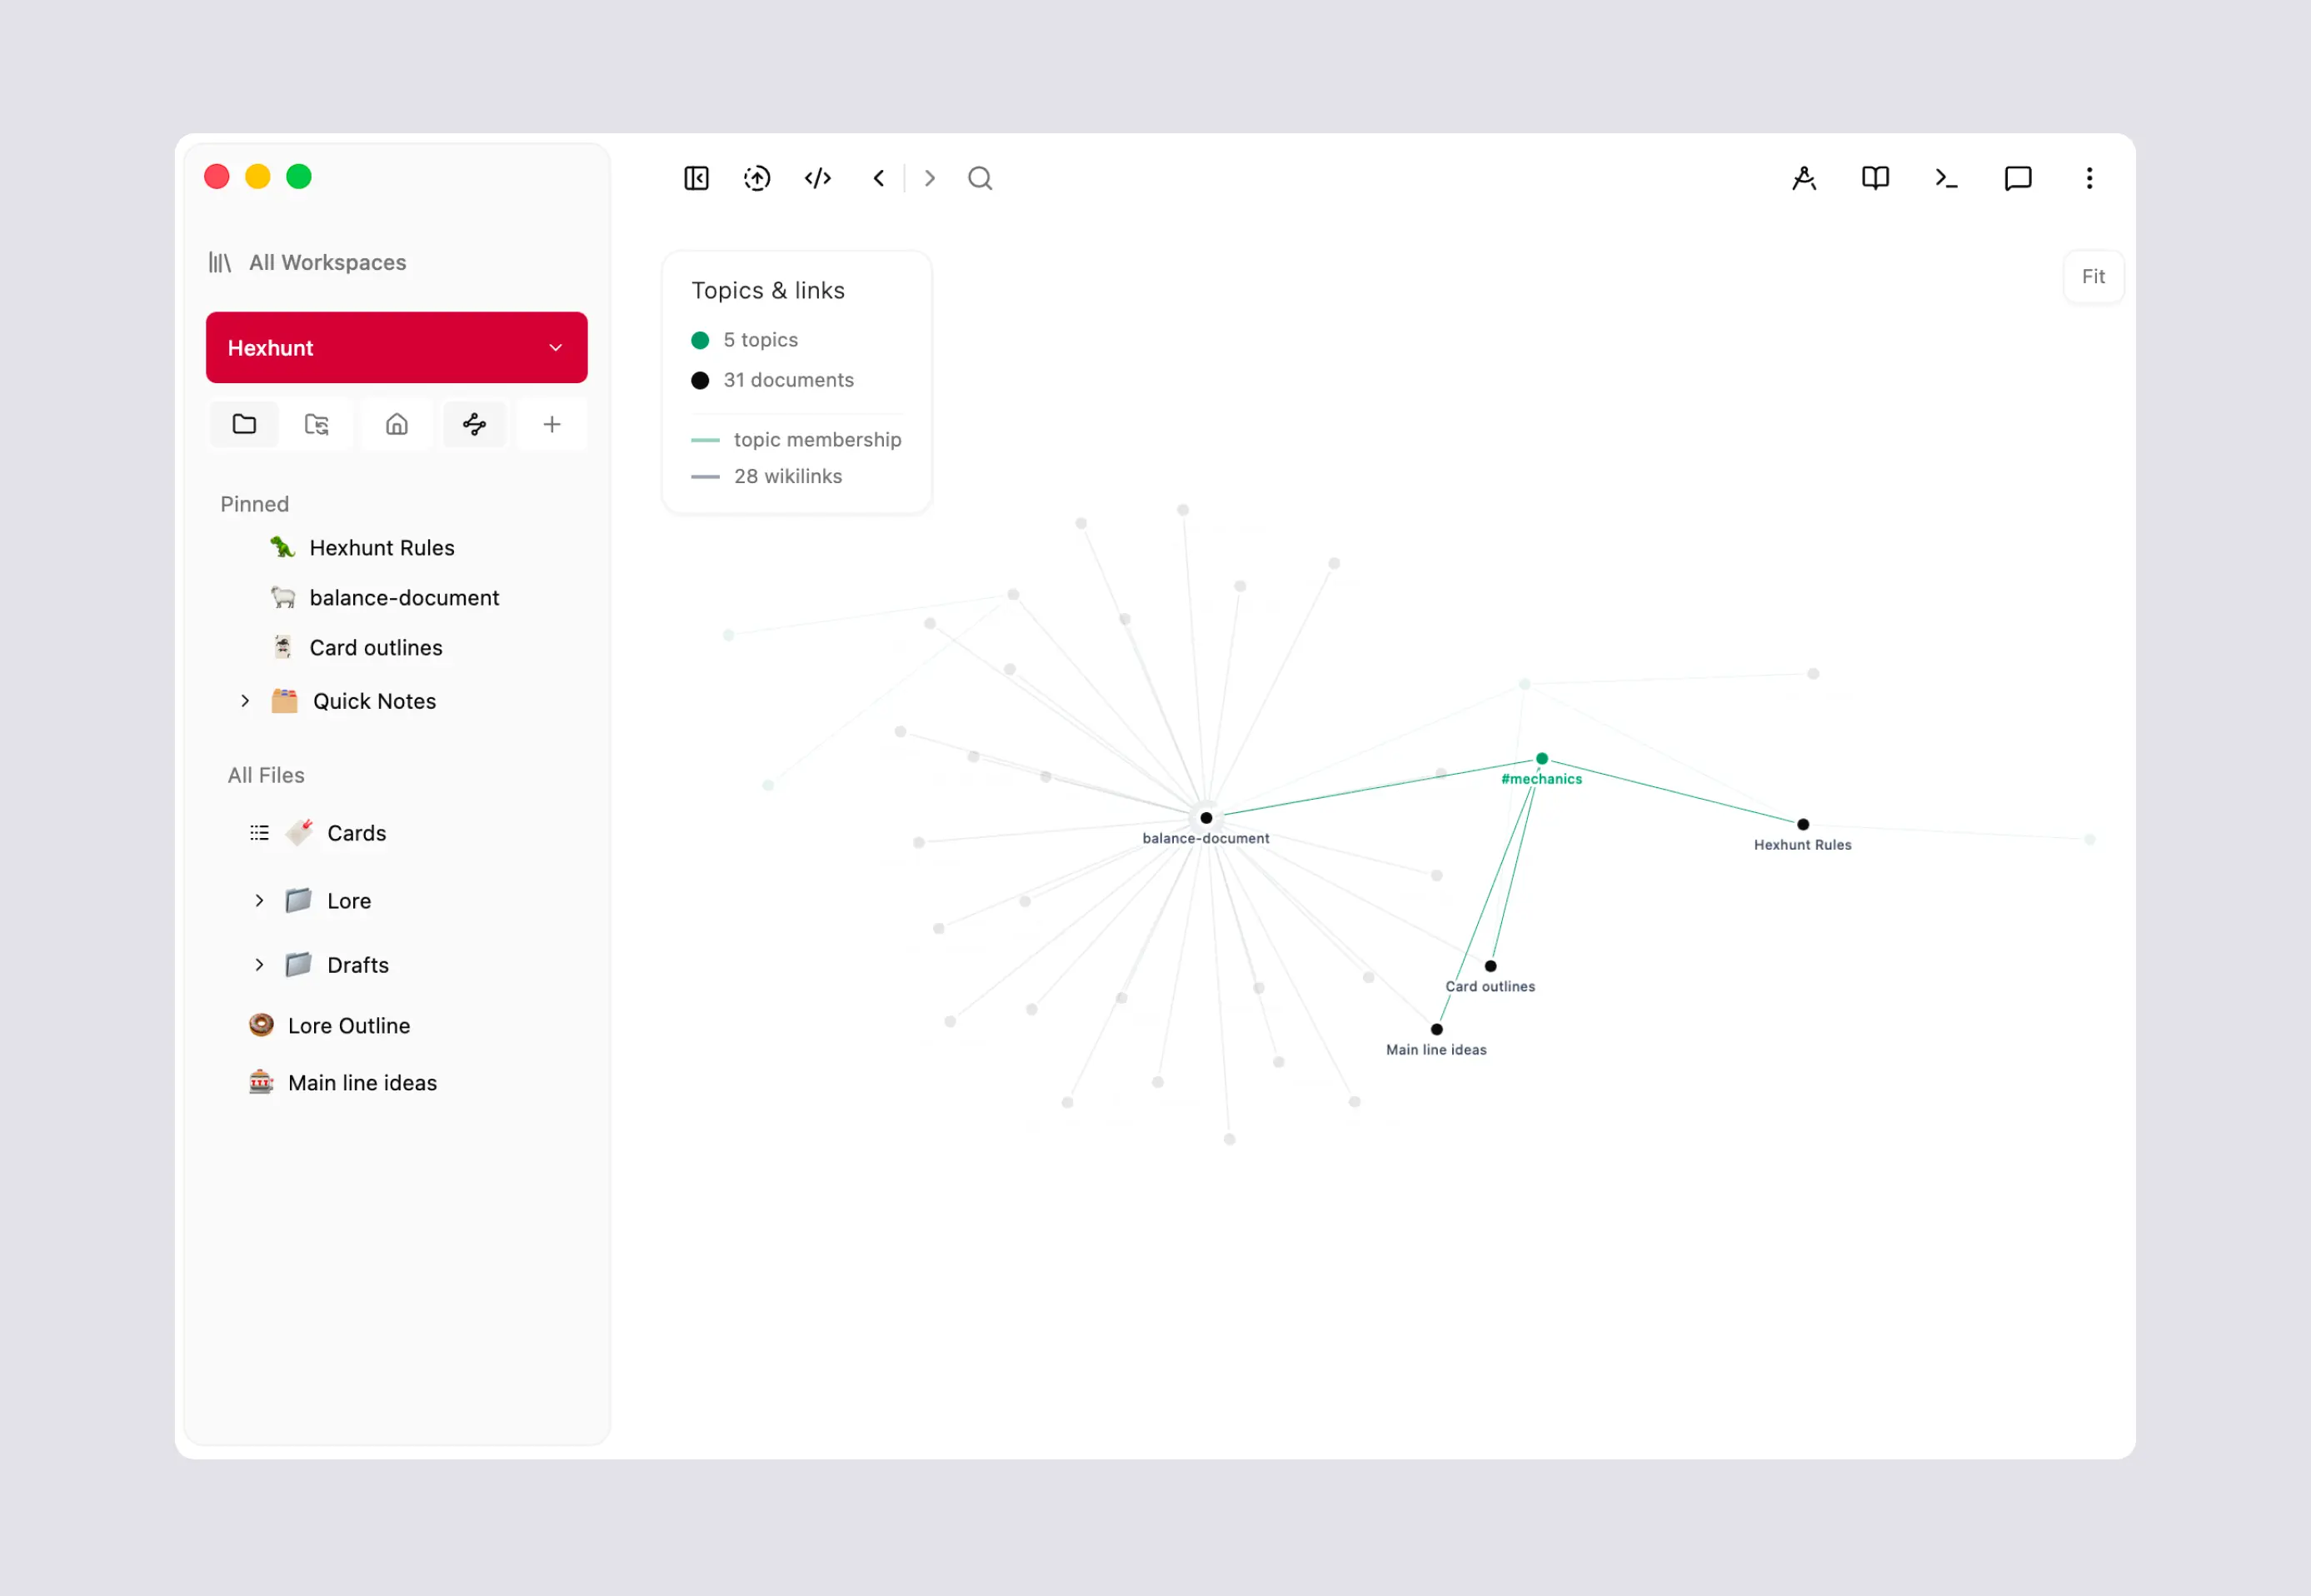Expand the Drafts folder
2311x1596 pixels.
(259, 965)
